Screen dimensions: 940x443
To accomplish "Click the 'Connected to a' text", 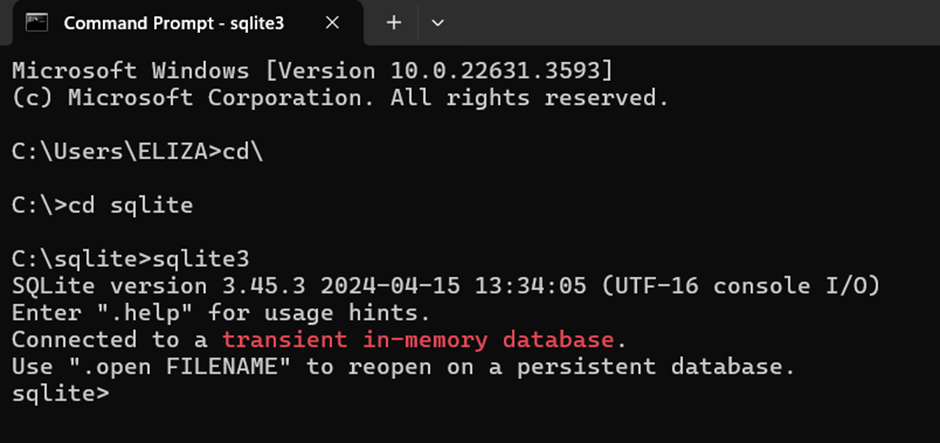I will click(x=110, y=340).
